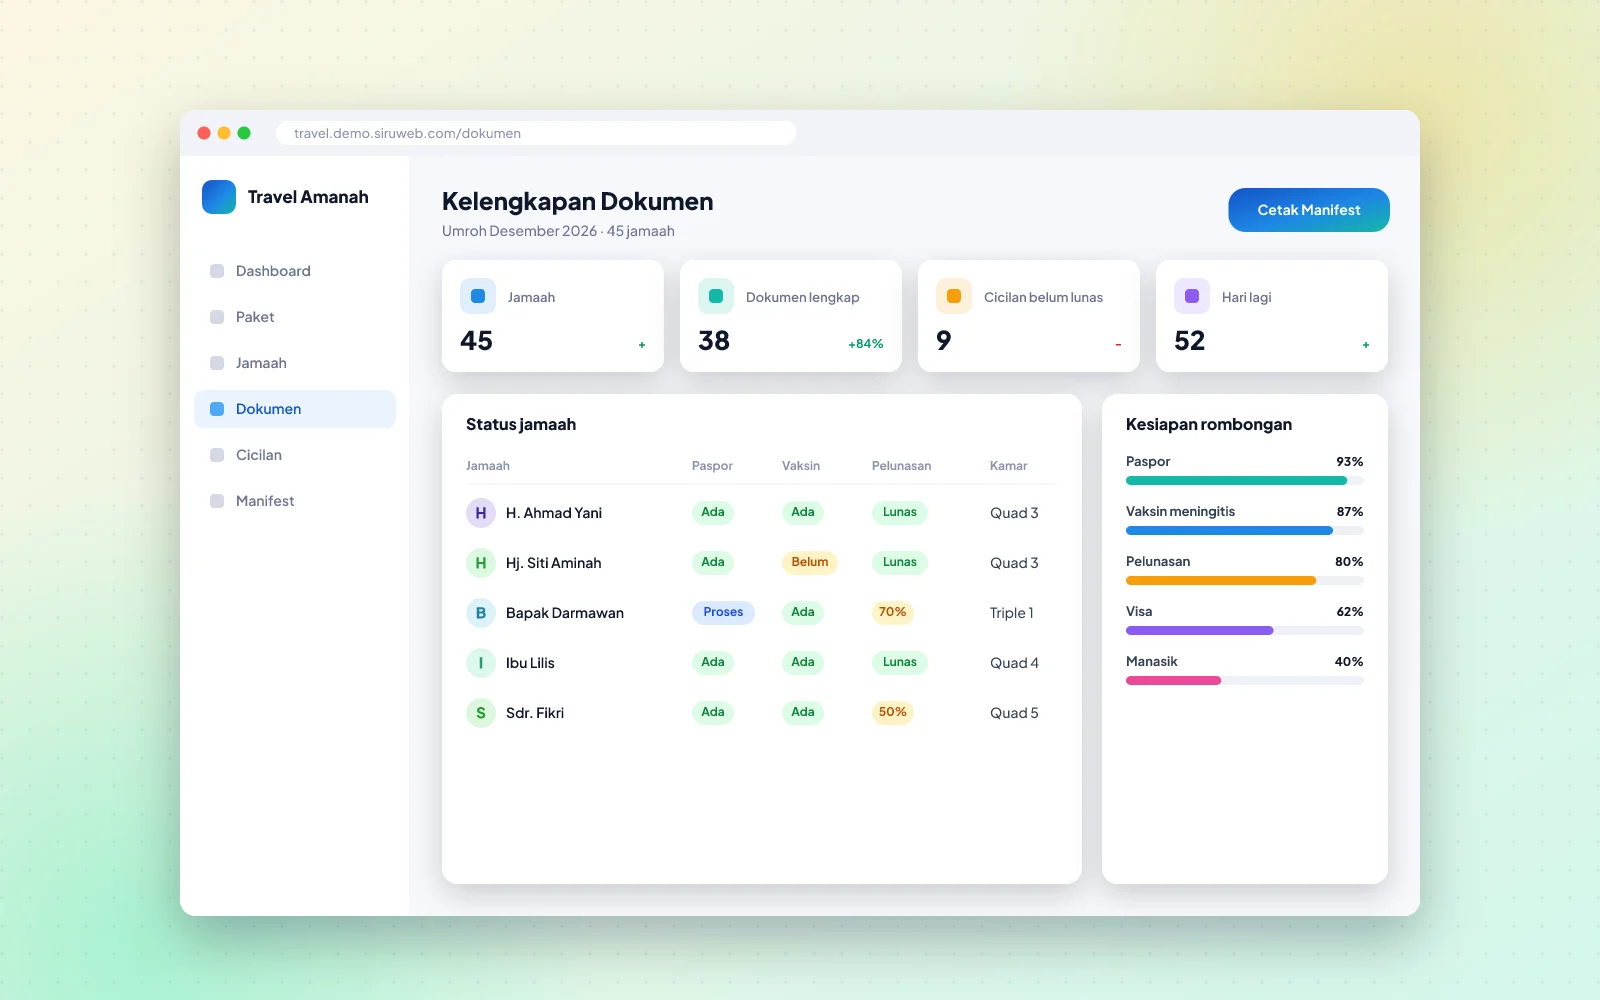Click the Visa purple progress bar
Screen dimensions: 1600x1000
[1245, 631]
